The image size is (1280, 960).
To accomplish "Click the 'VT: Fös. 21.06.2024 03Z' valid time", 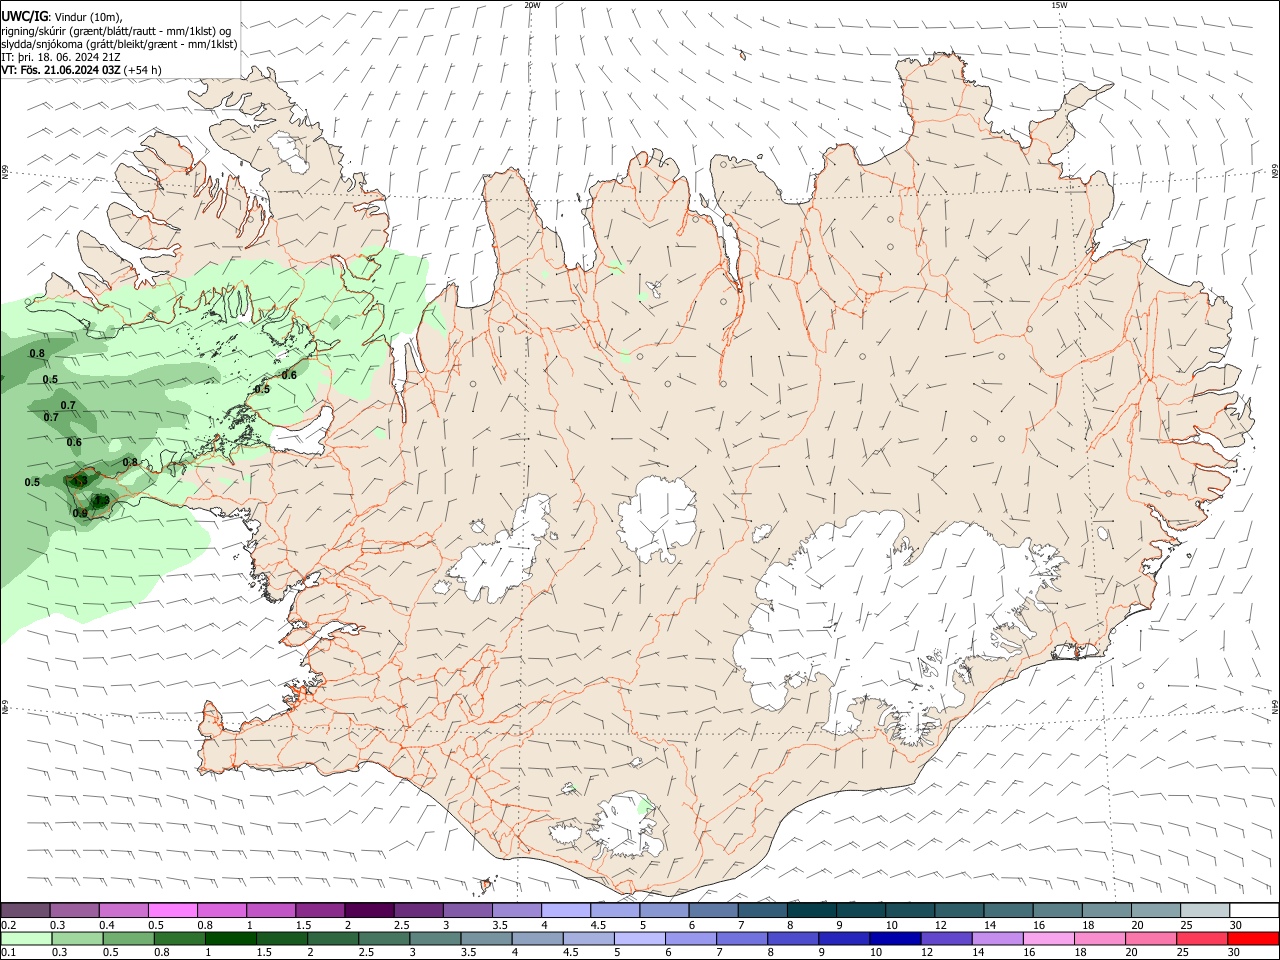I will pos(61,70).
